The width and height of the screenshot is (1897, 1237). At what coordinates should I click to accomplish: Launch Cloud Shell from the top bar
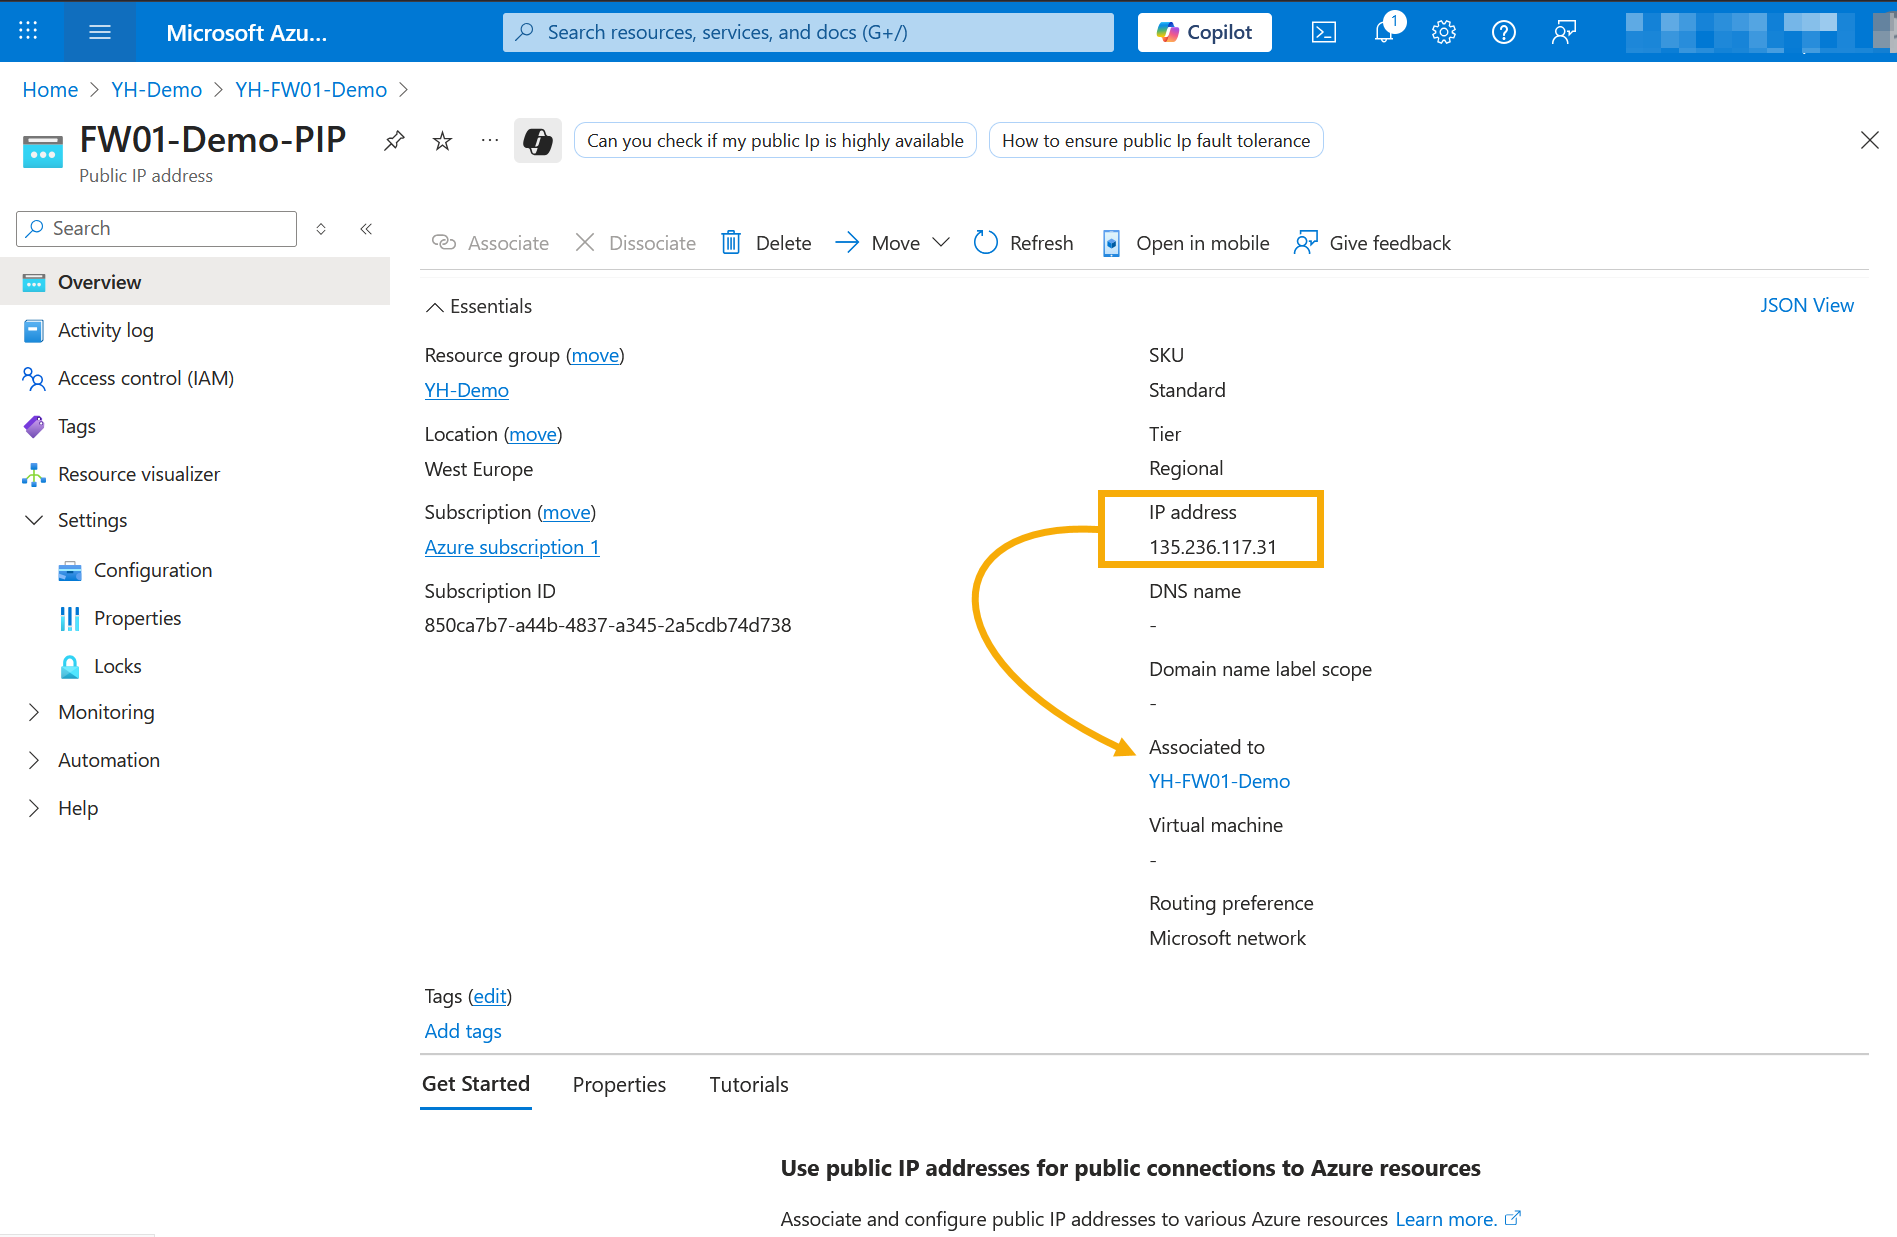point(1323,32)
